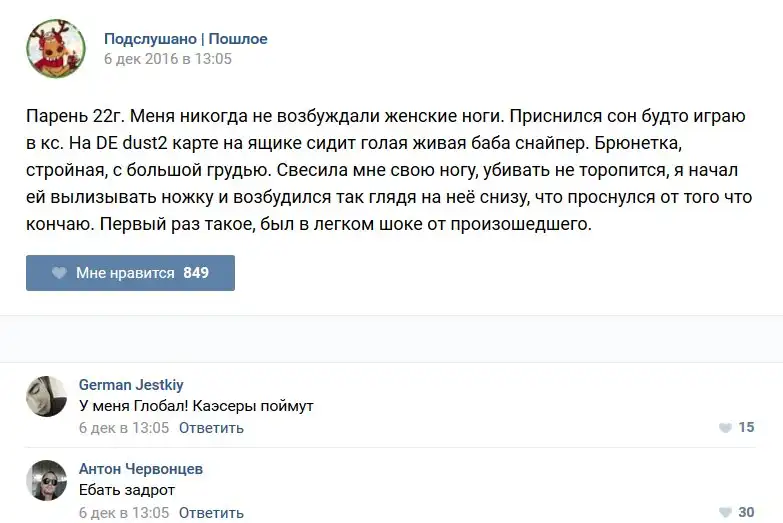This screenshot has width=783, height=523.
Task: Like Антон Червонцев's comment via heart icon
Action: coord(725,512)
